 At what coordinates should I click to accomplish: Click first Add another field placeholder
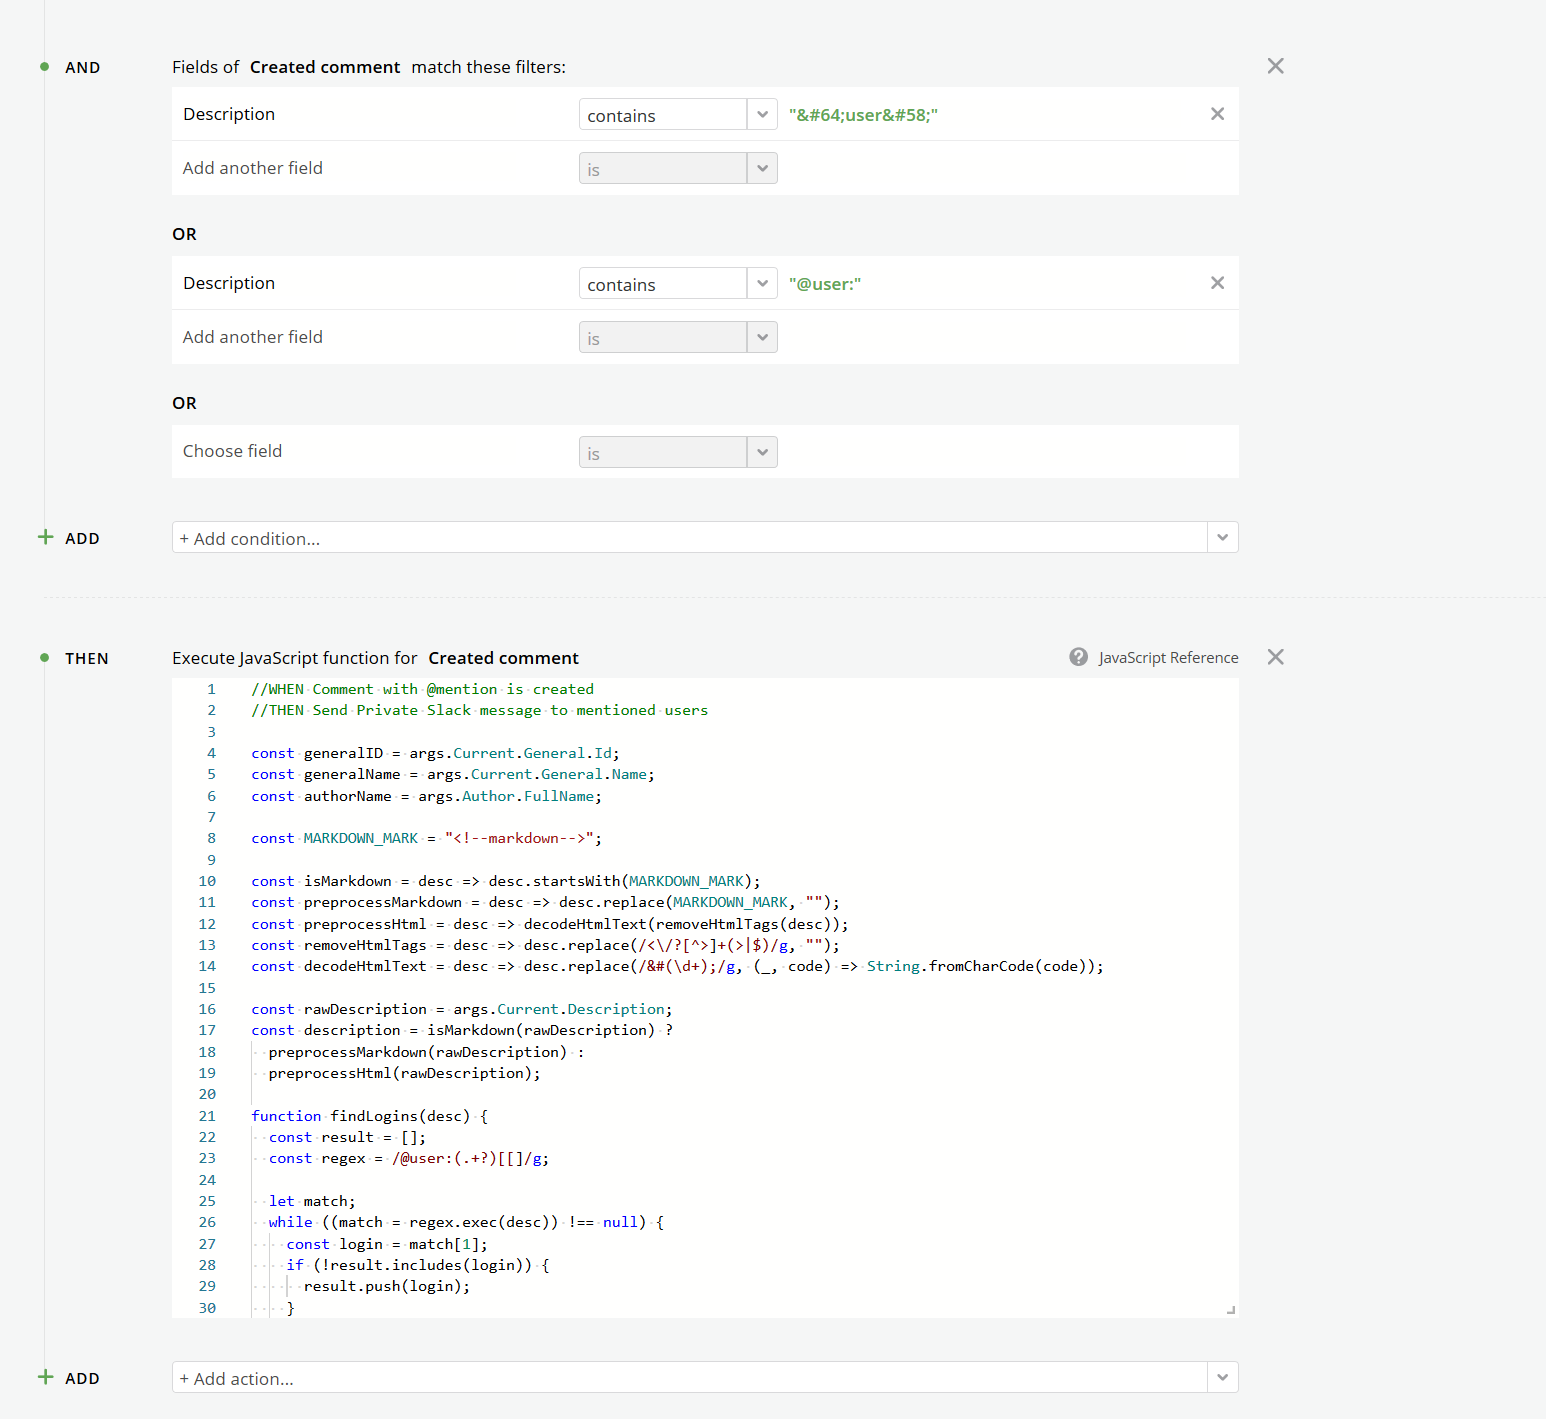[252, 168]
